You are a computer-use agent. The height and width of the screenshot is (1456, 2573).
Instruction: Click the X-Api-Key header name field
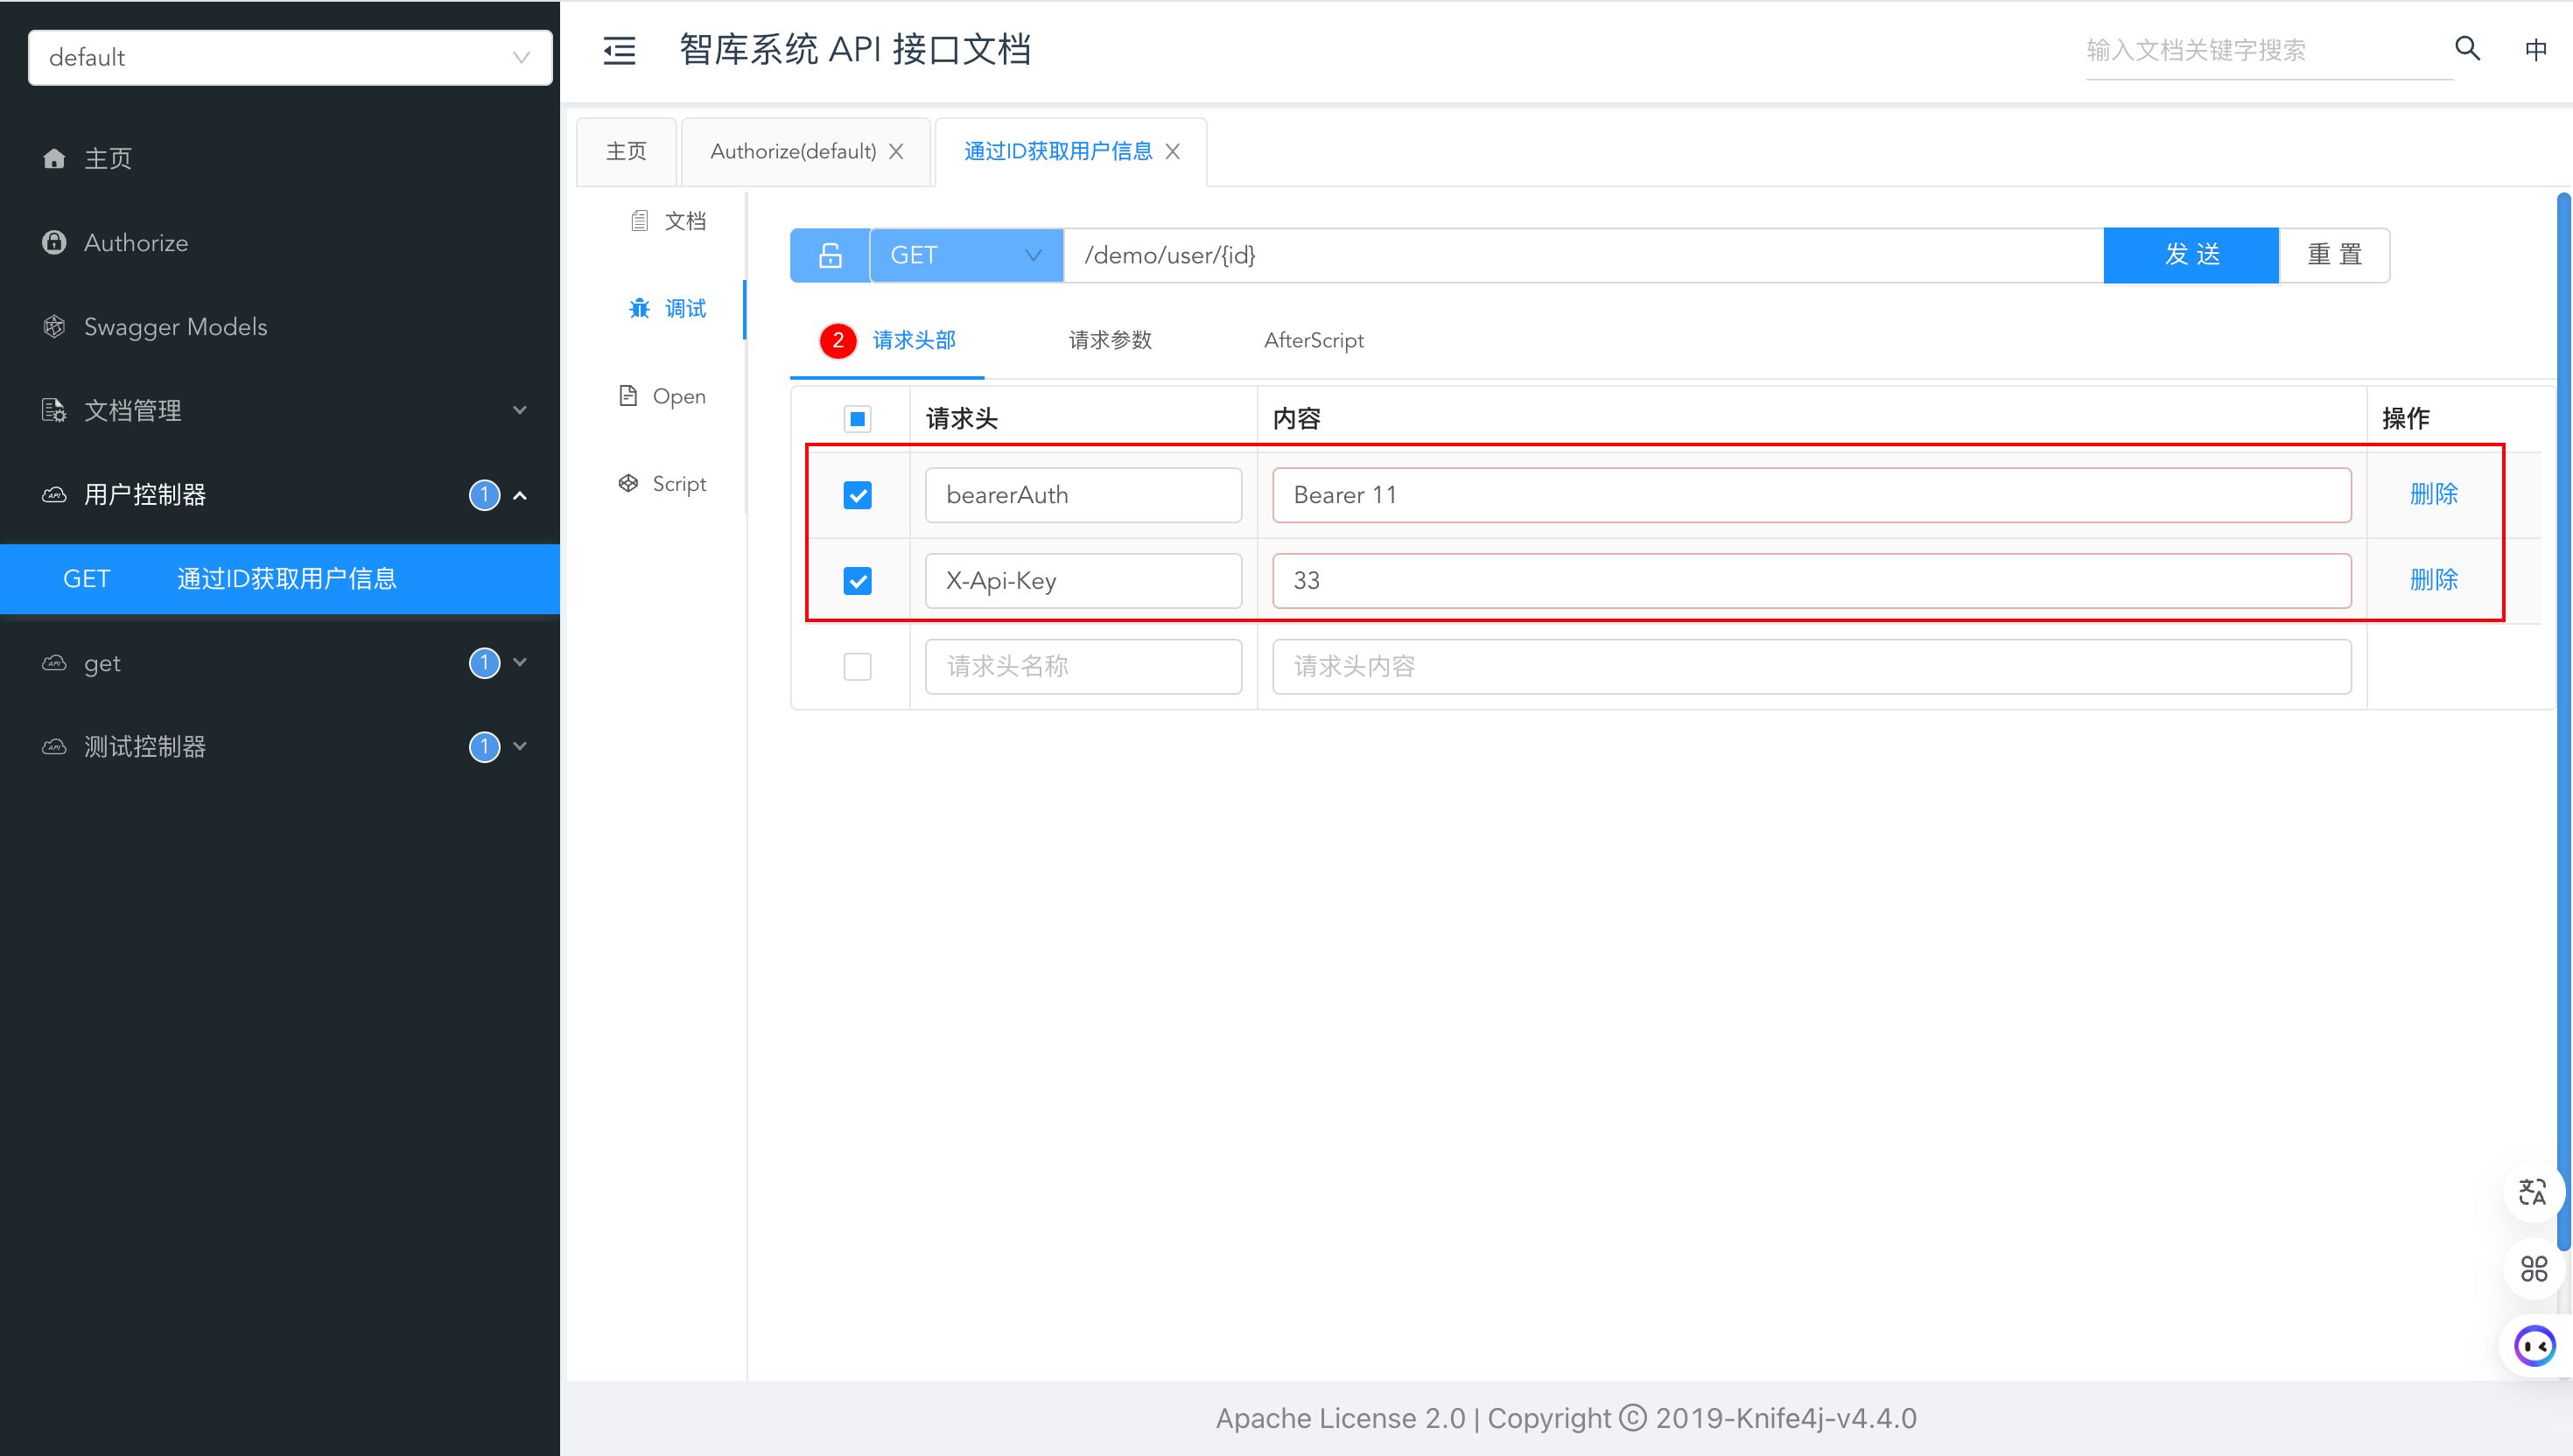[1083, 580]
